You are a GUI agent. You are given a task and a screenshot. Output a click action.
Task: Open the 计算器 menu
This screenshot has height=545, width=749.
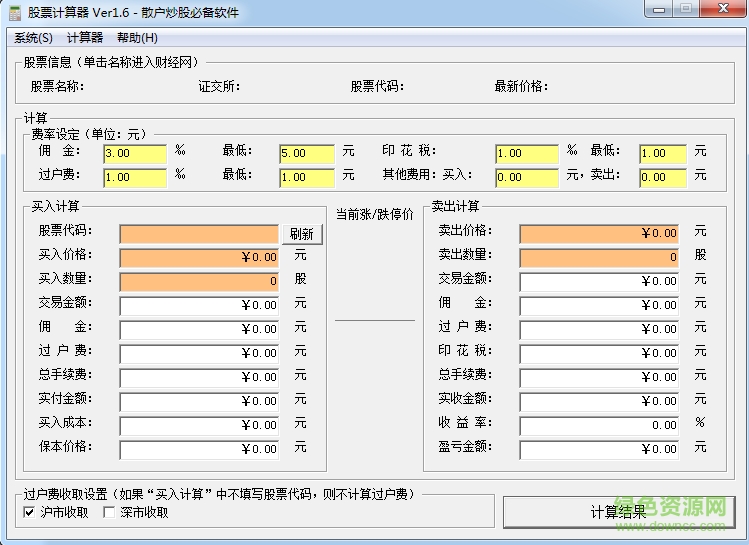pyautogui.click(x=85, y=38)
